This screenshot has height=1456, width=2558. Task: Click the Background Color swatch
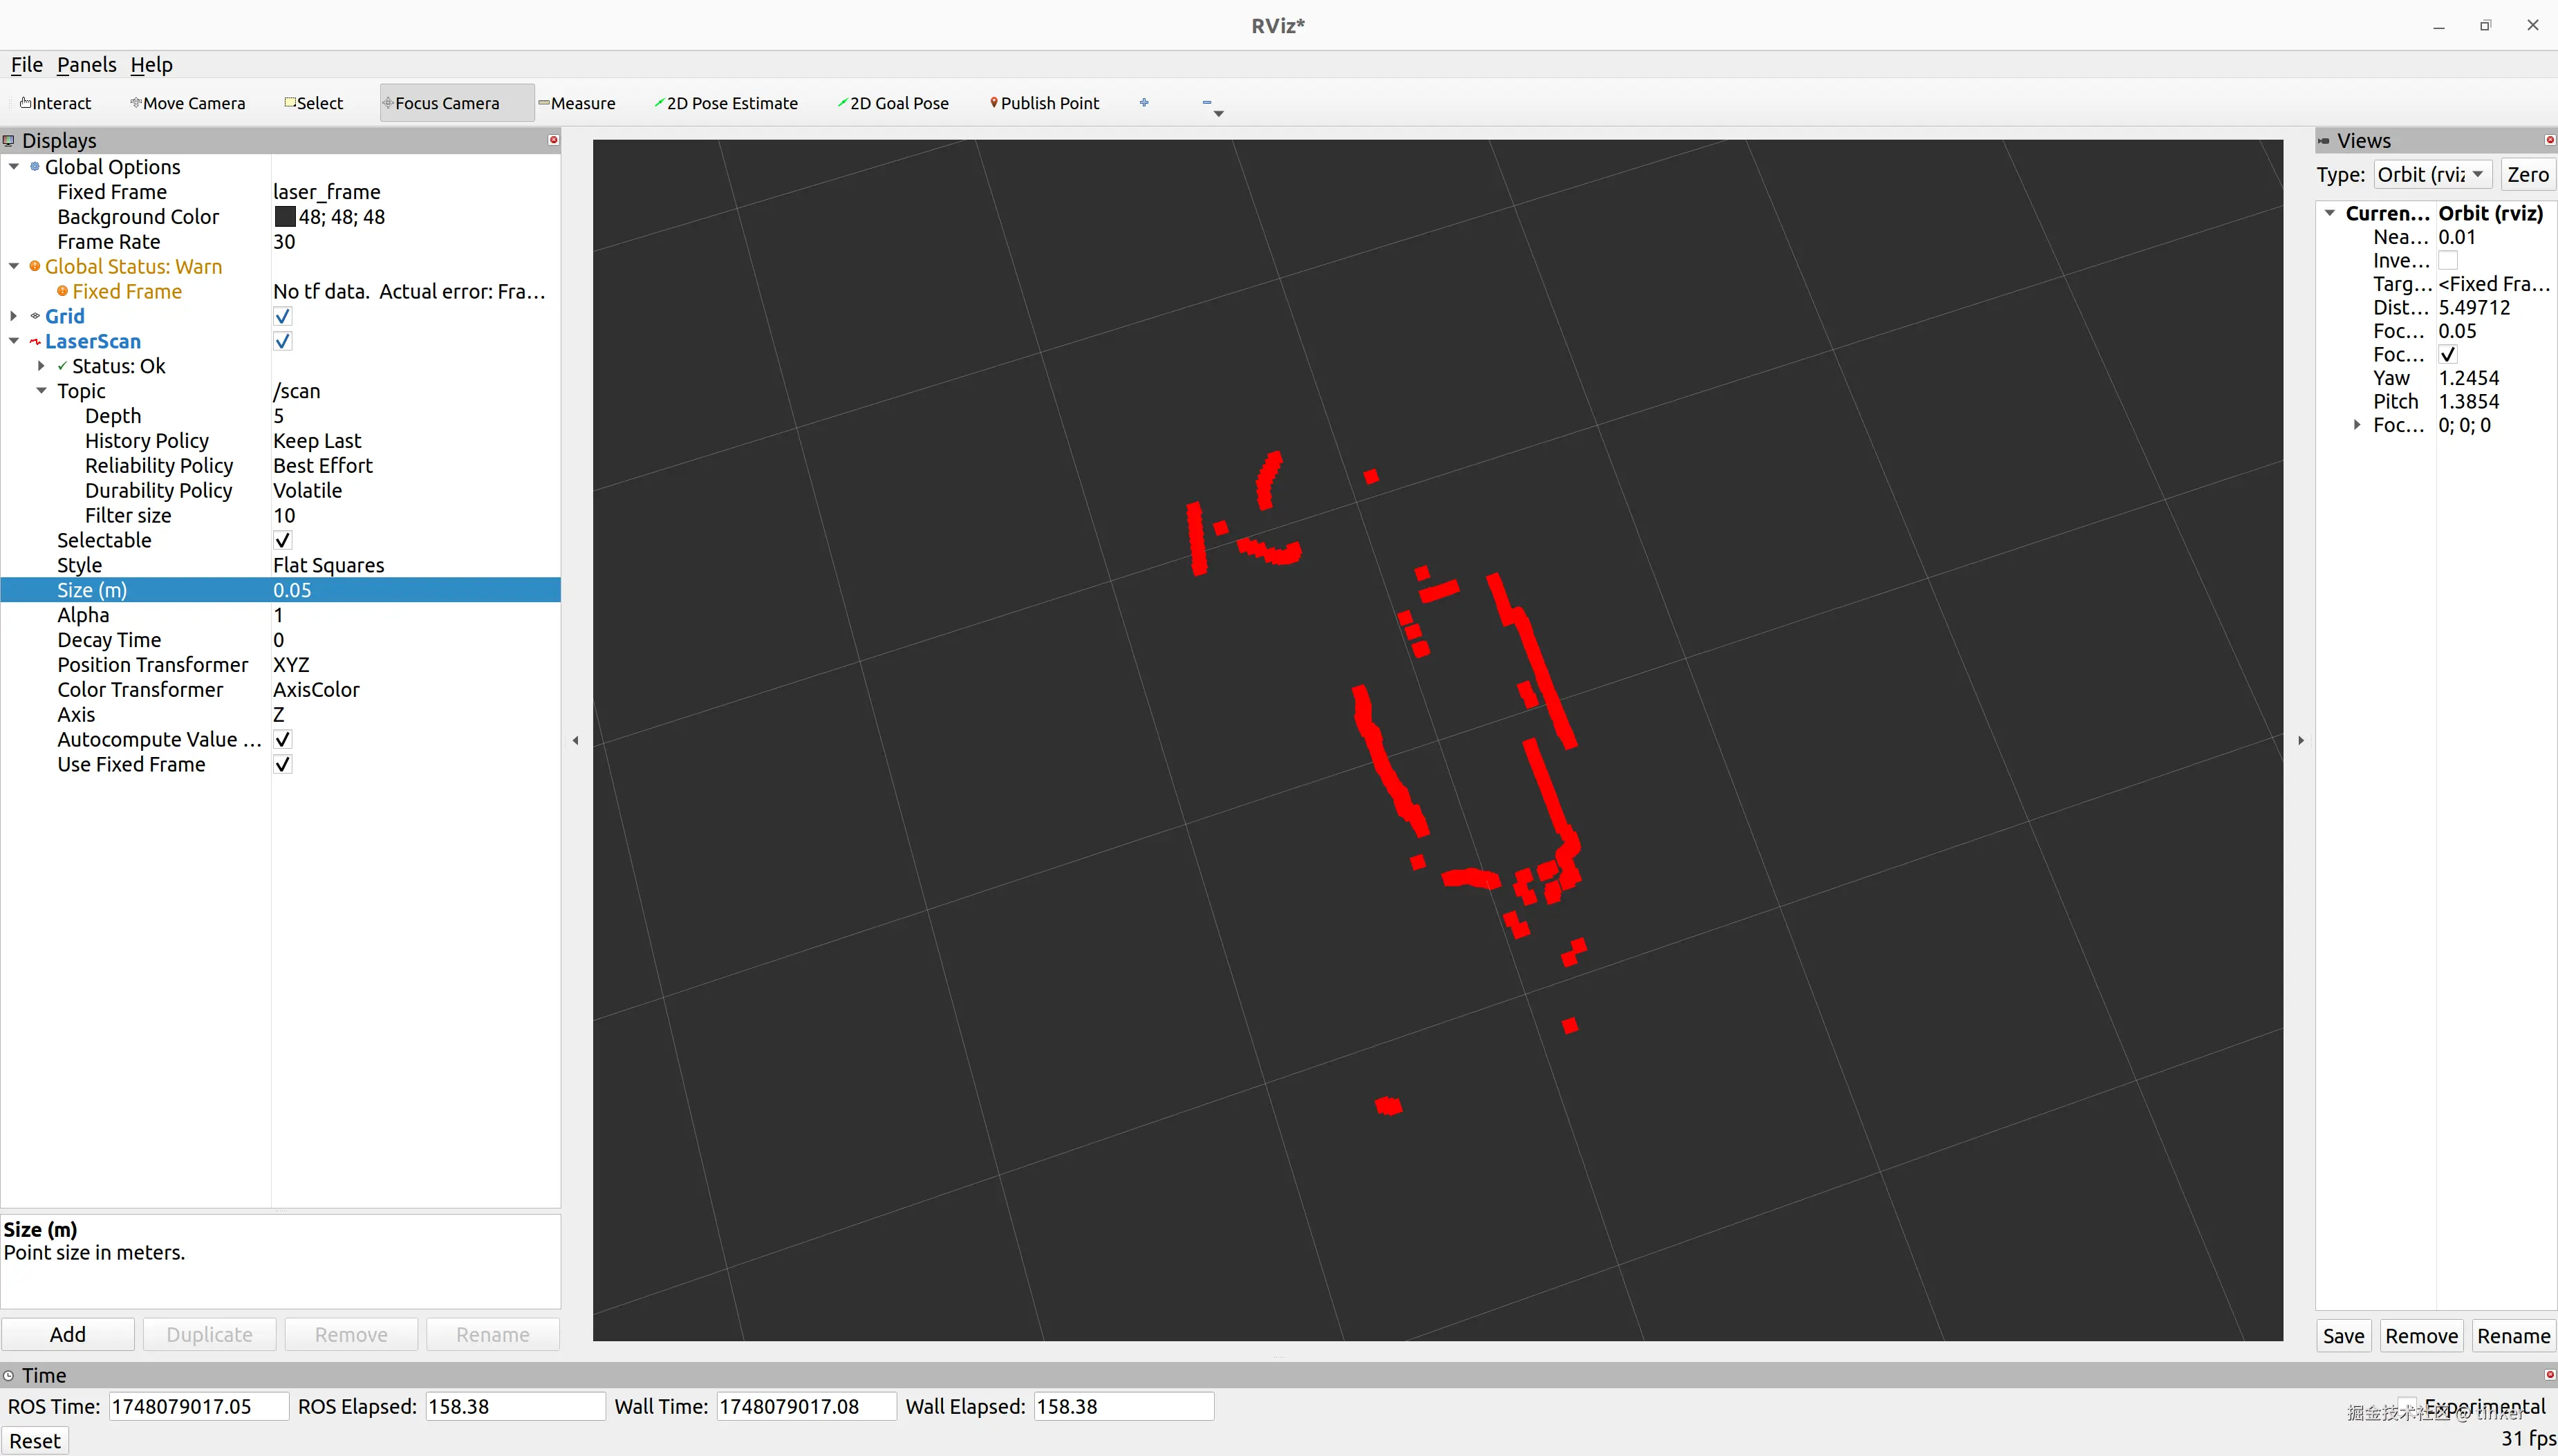click(285, 217)
